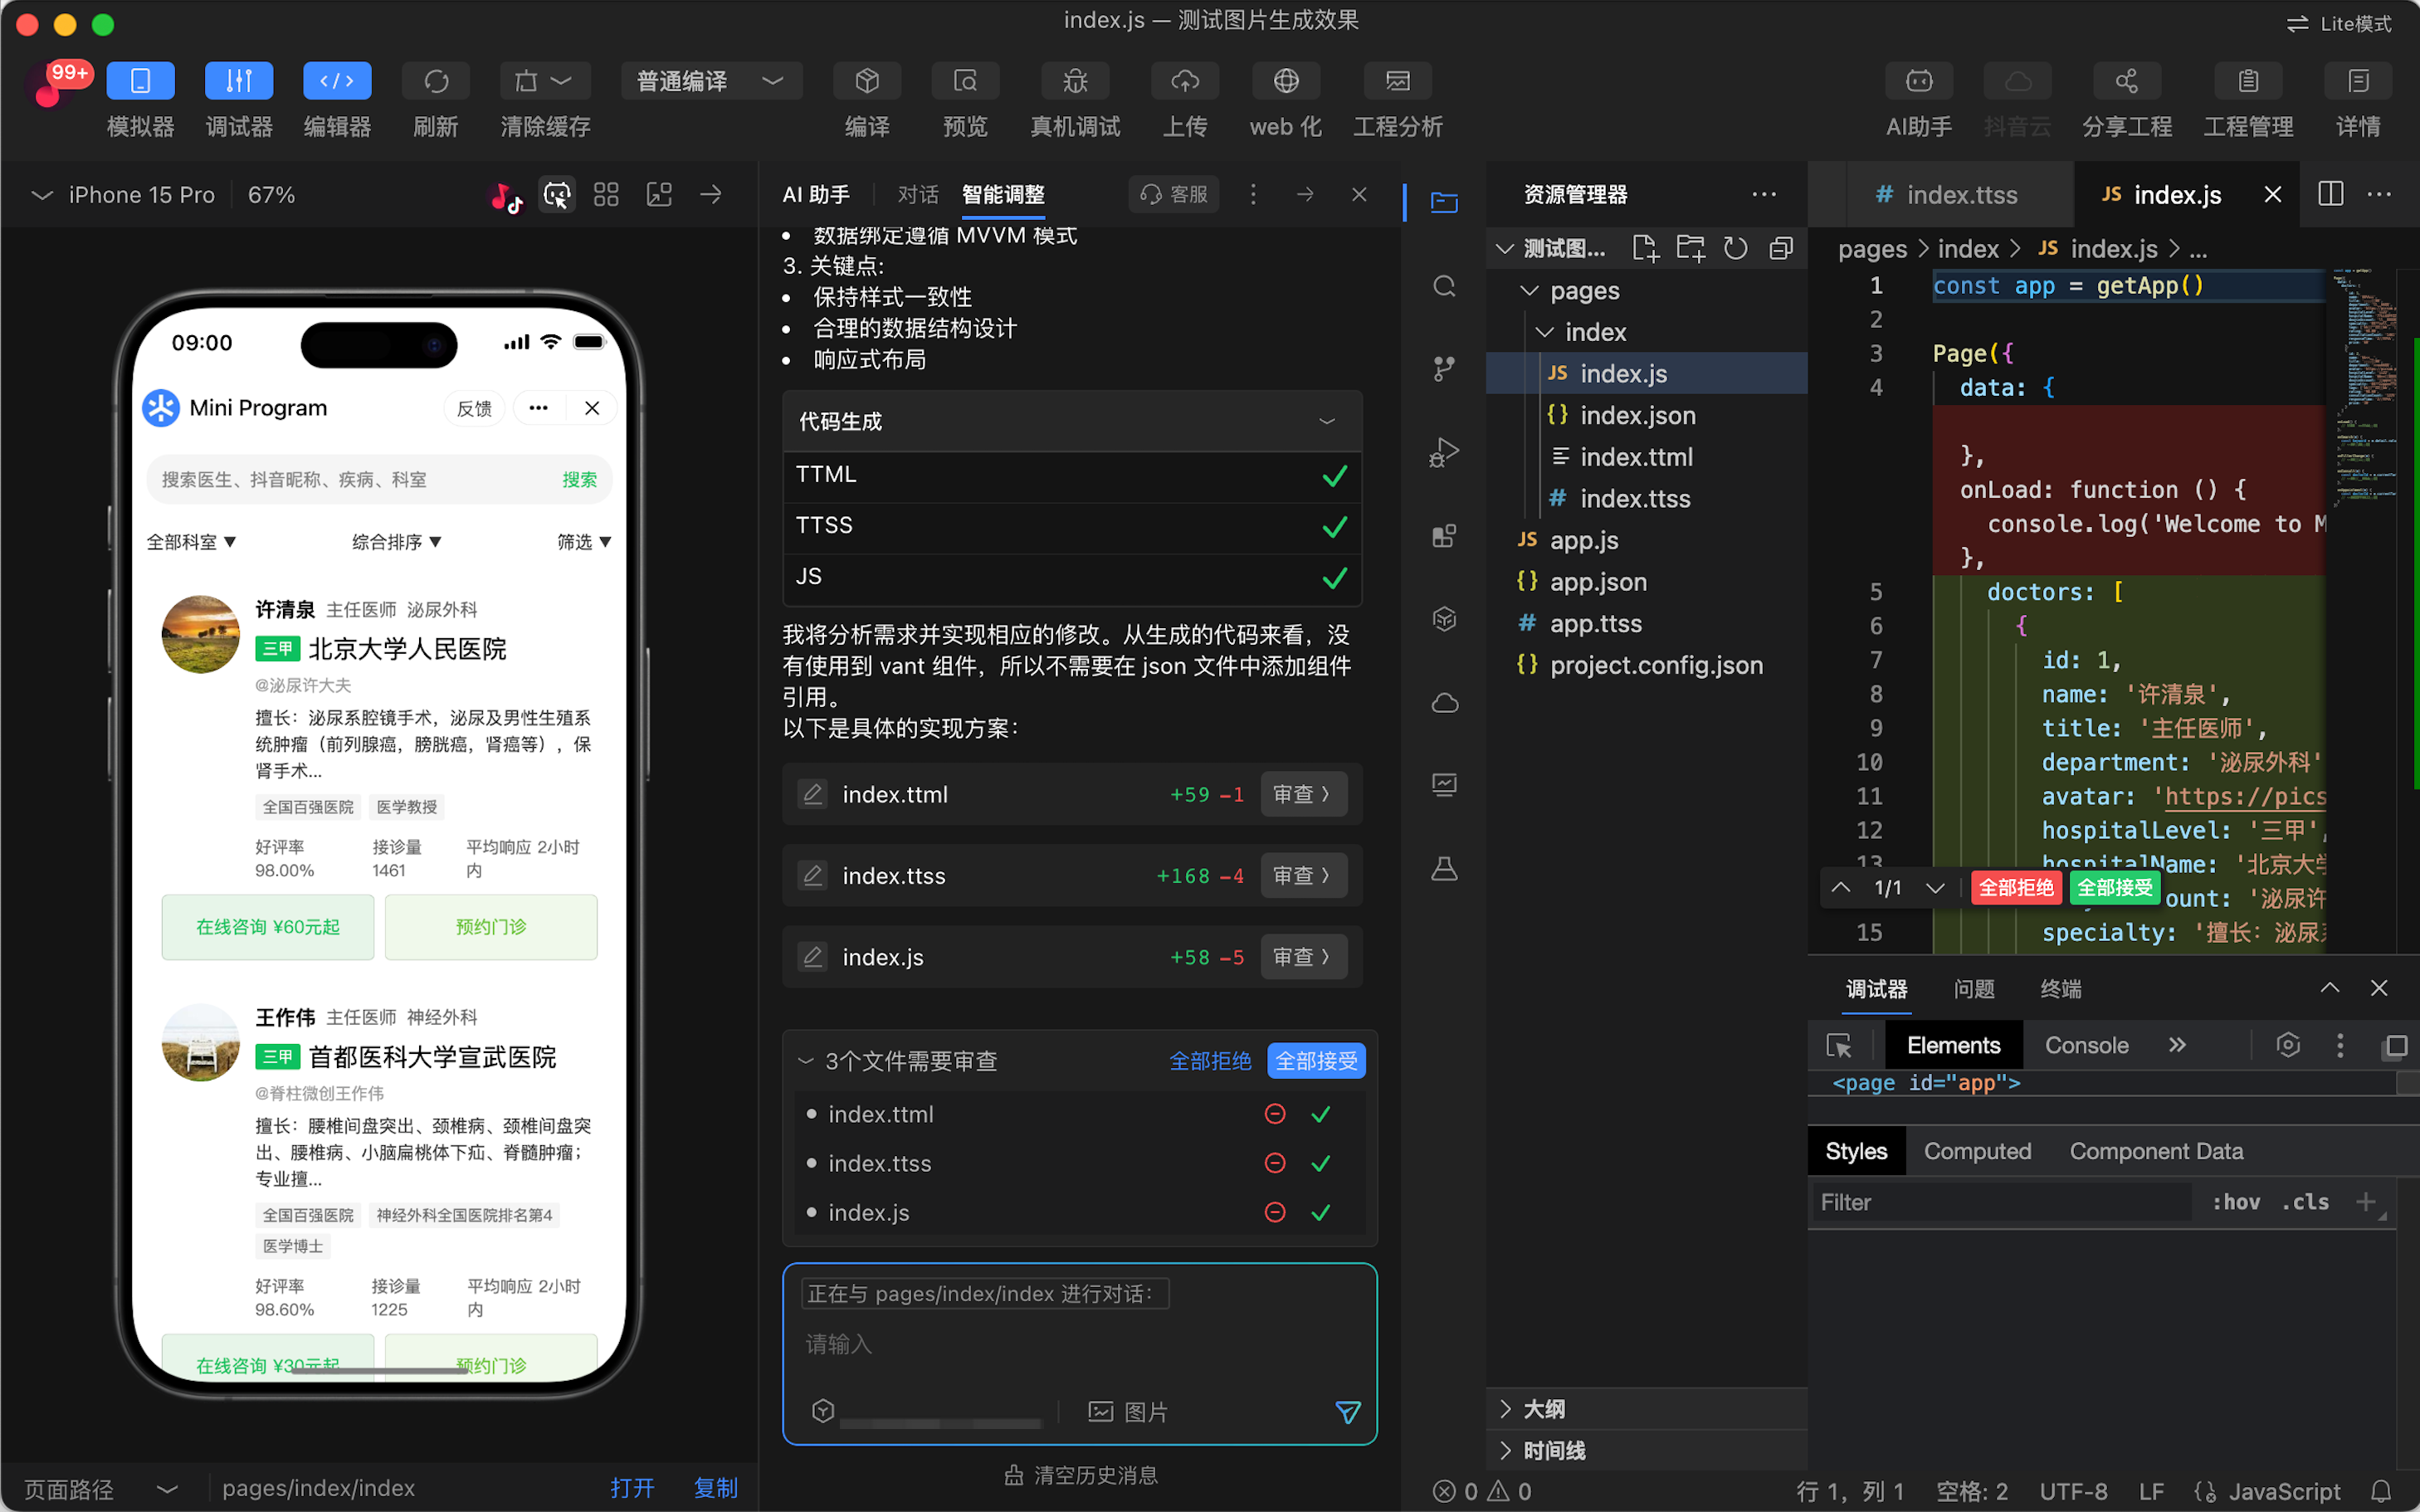The width and height of the screenshot is (2420, 1512).
Task: Click 全部接受 button in AI panel
Action: click(1316, 1061)
